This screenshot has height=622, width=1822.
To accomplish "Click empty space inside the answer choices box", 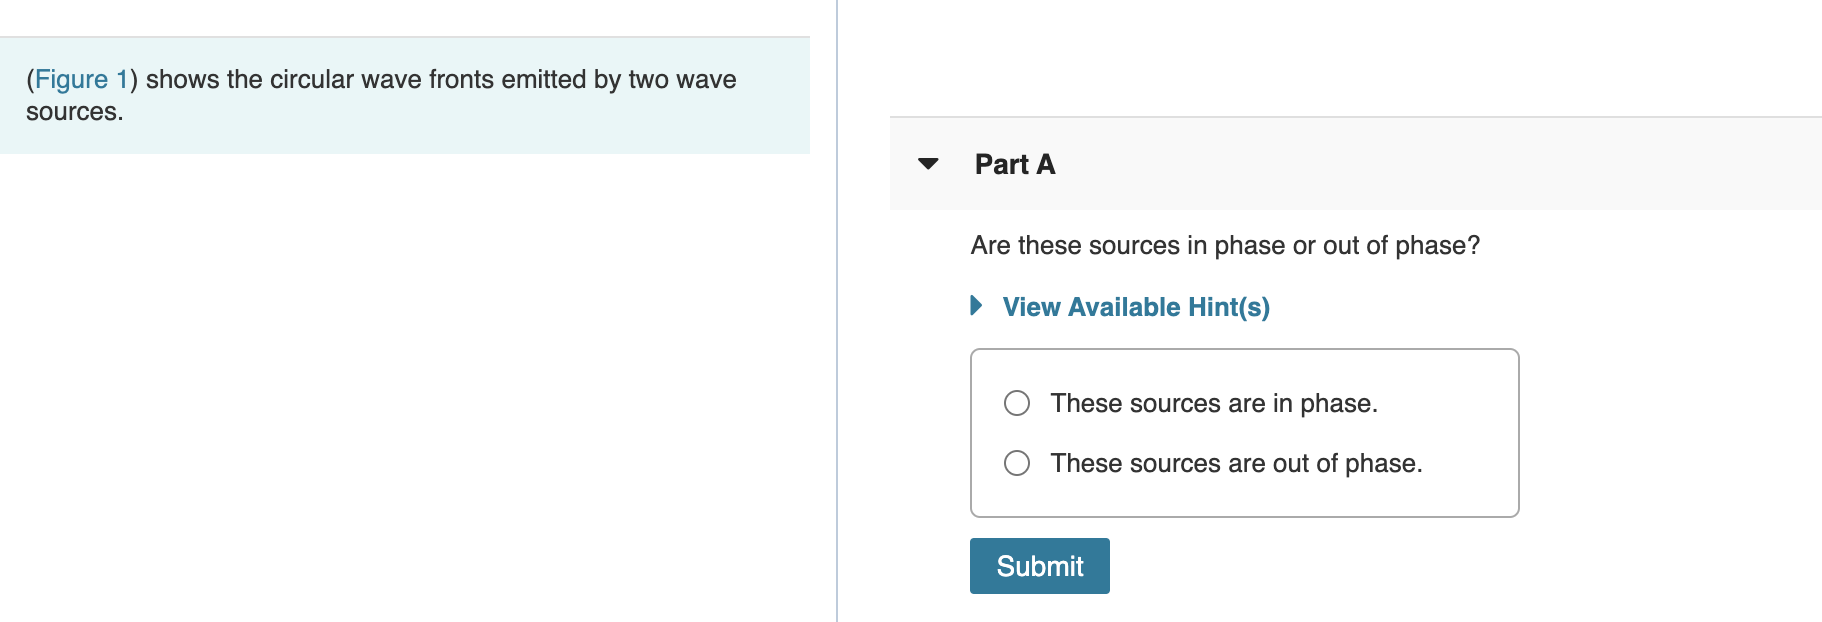I will pos(1460,495).
